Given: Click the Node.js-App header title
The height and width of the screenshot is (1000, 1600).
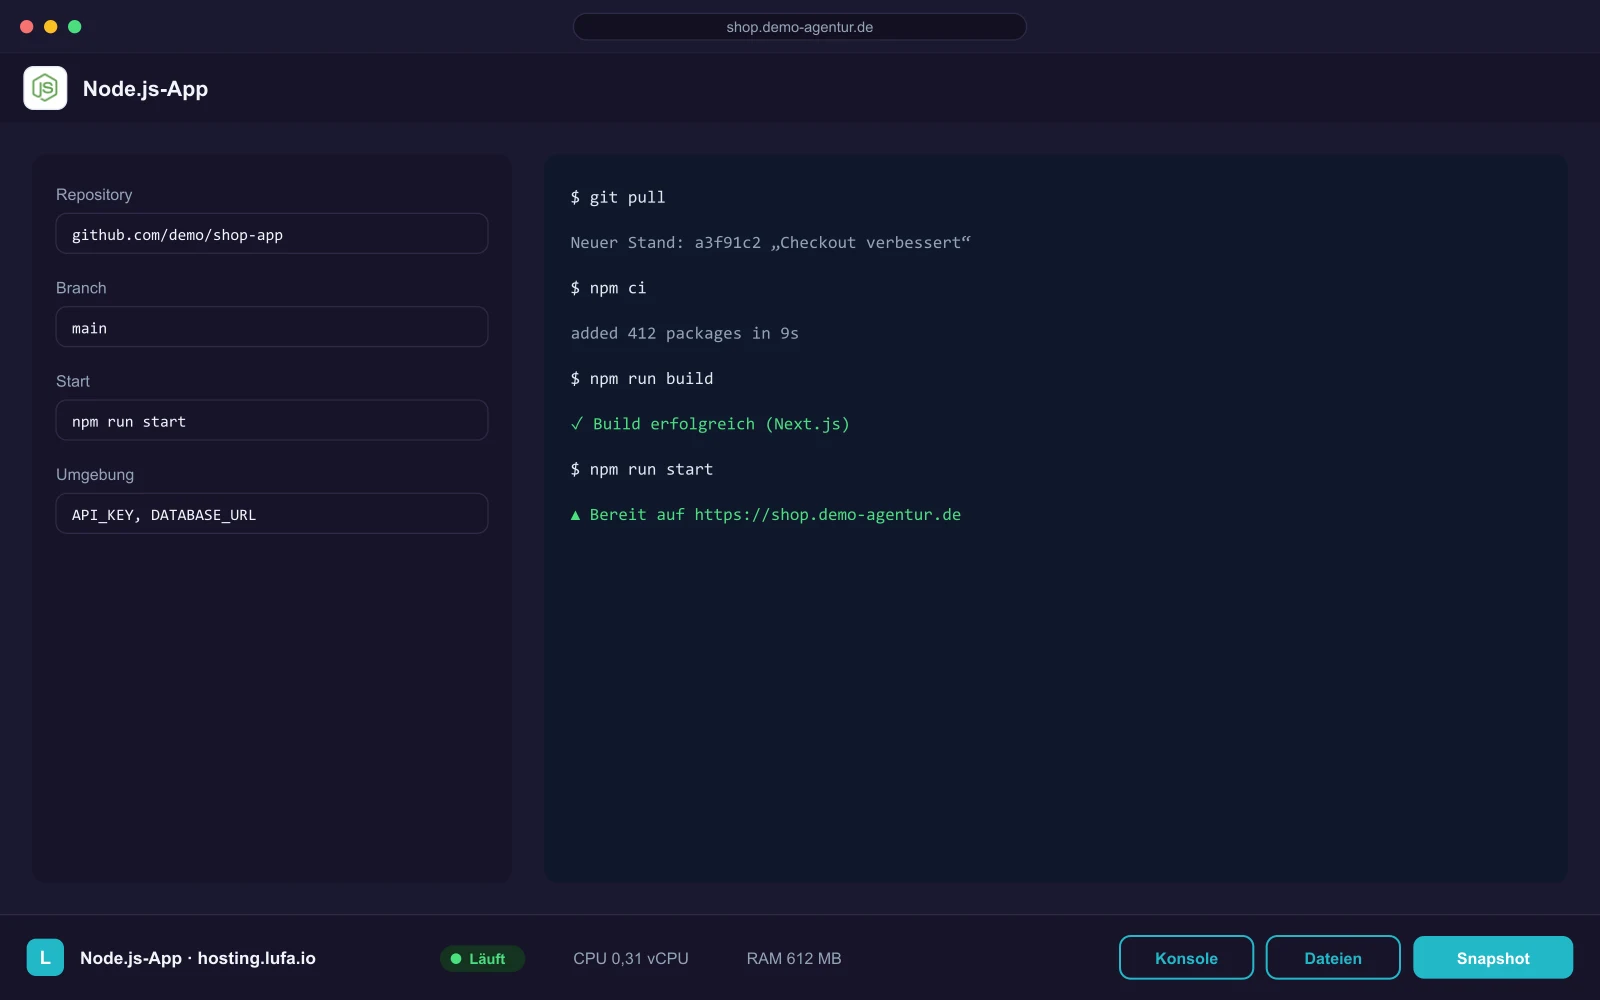Looking at the screenshot, I should click(145, 89).
